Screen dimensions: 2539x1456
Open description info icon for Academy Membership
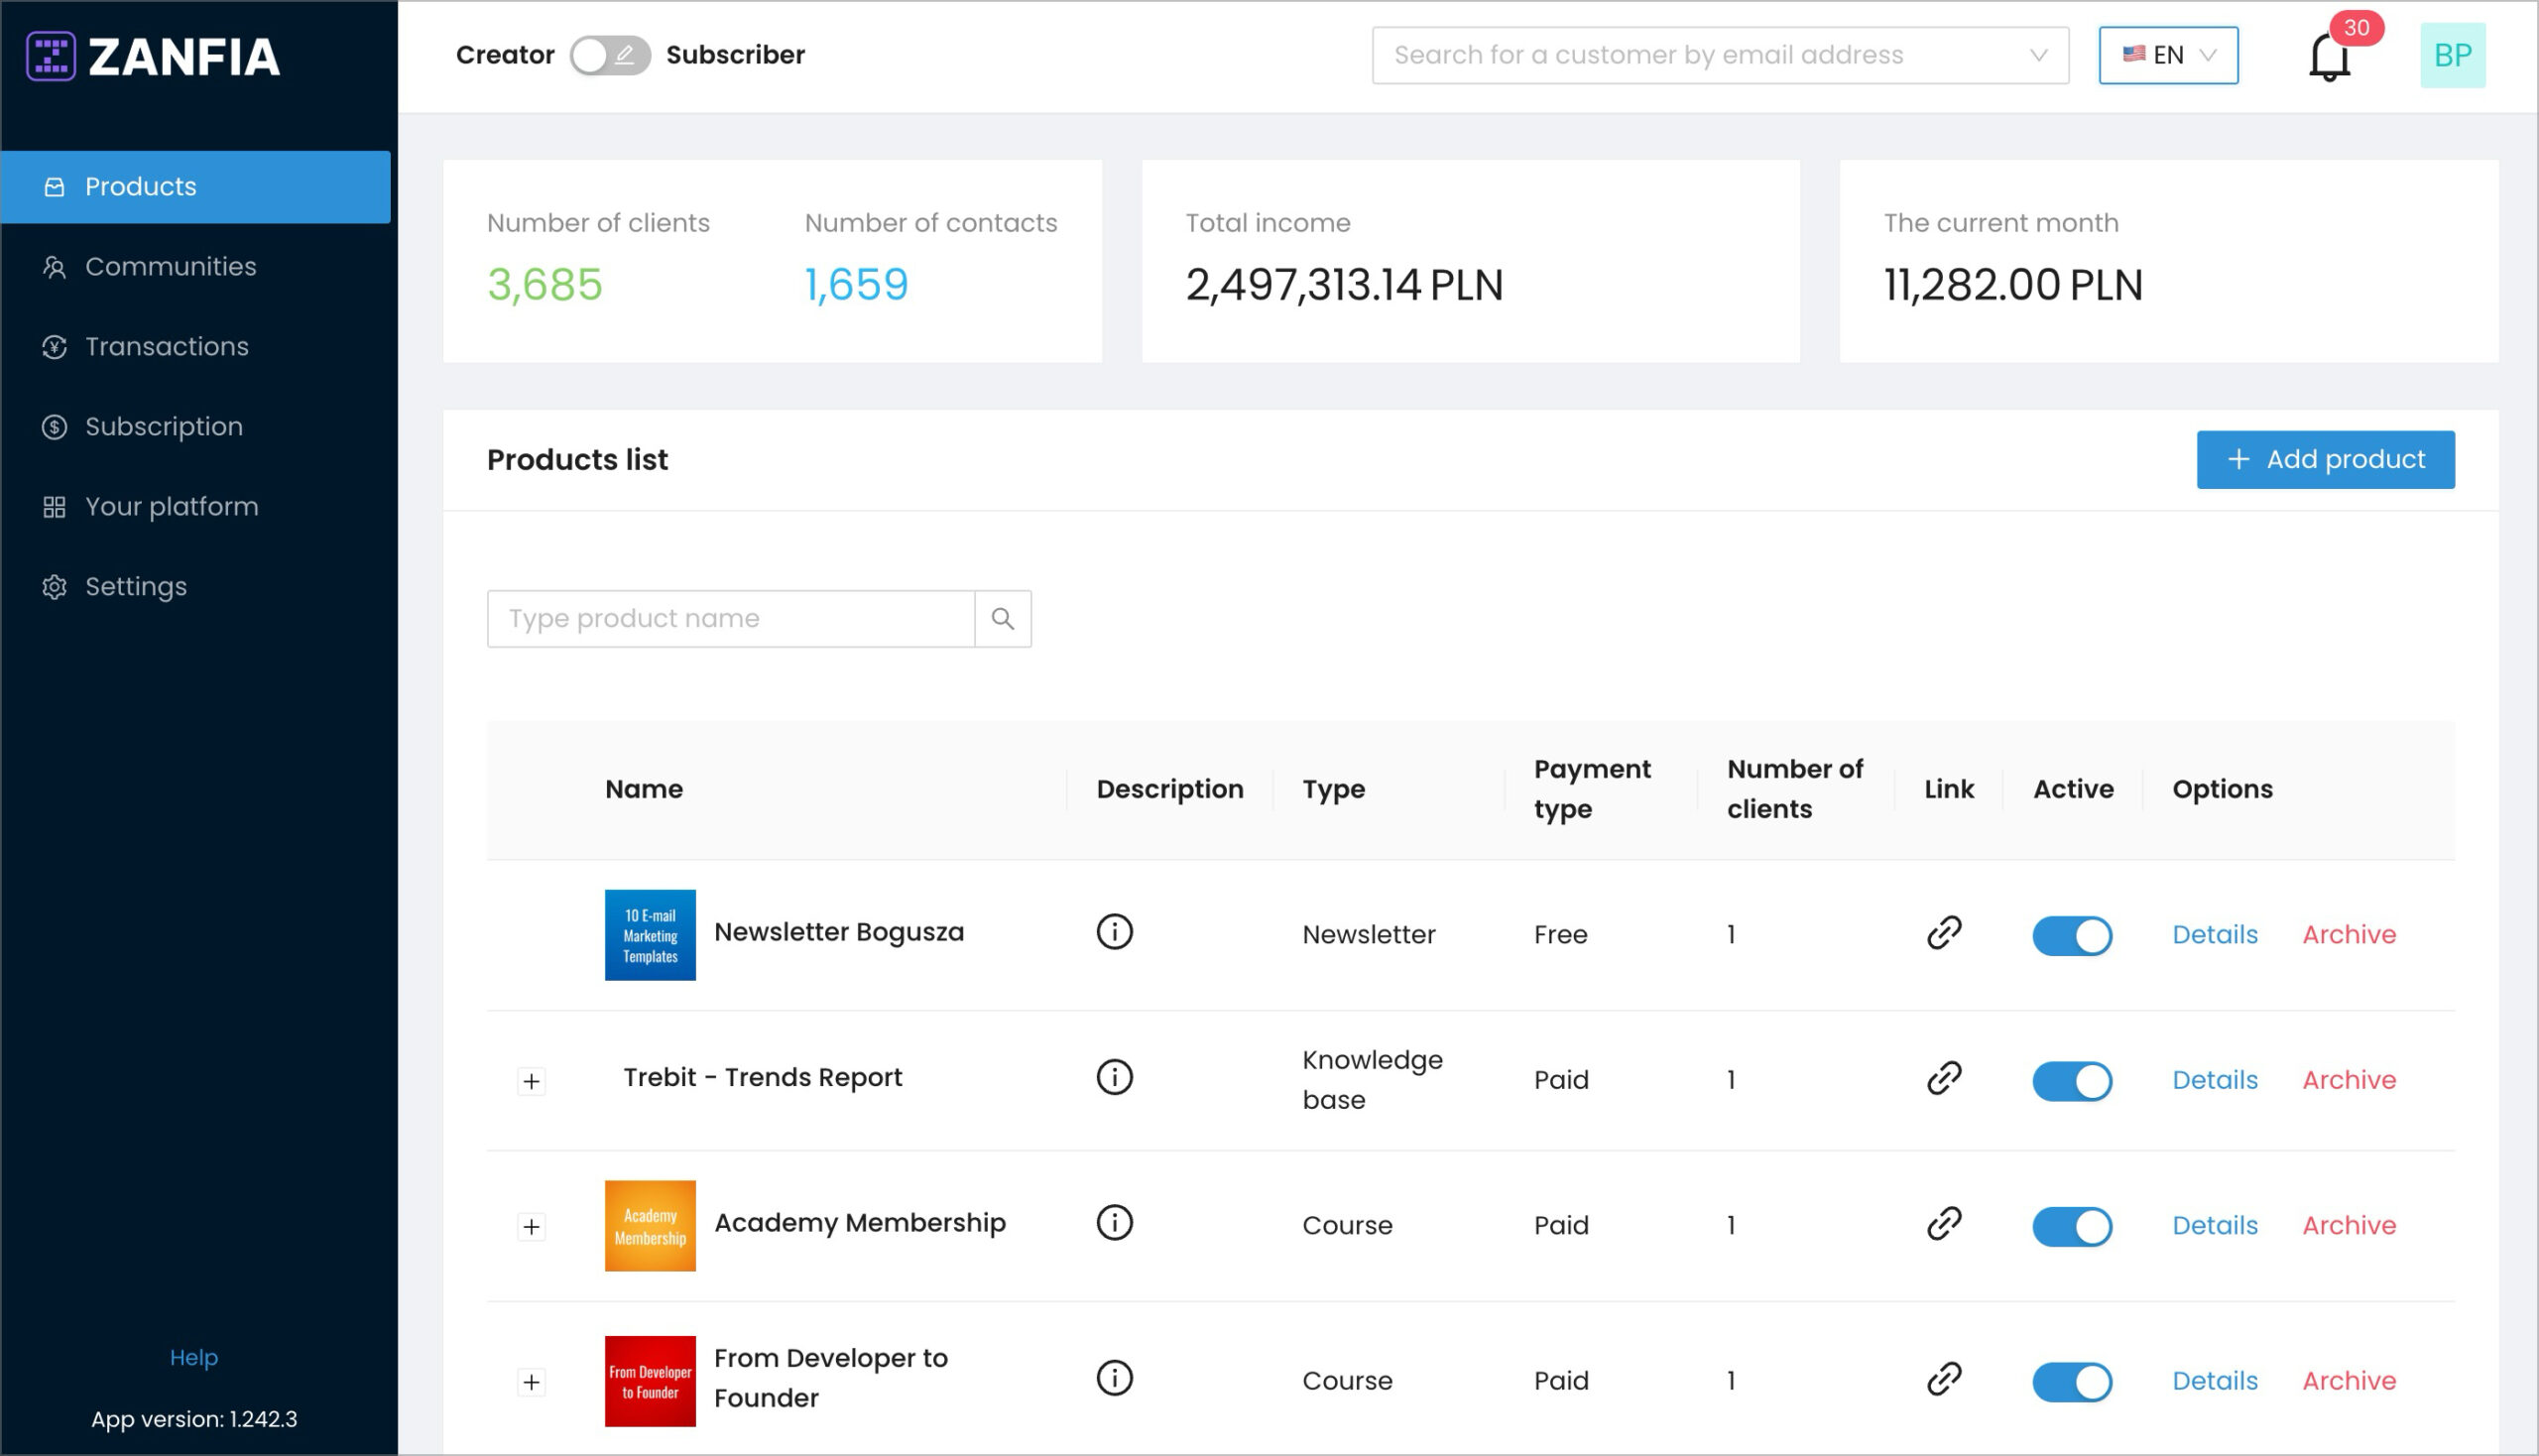tap(1114, 1222)
